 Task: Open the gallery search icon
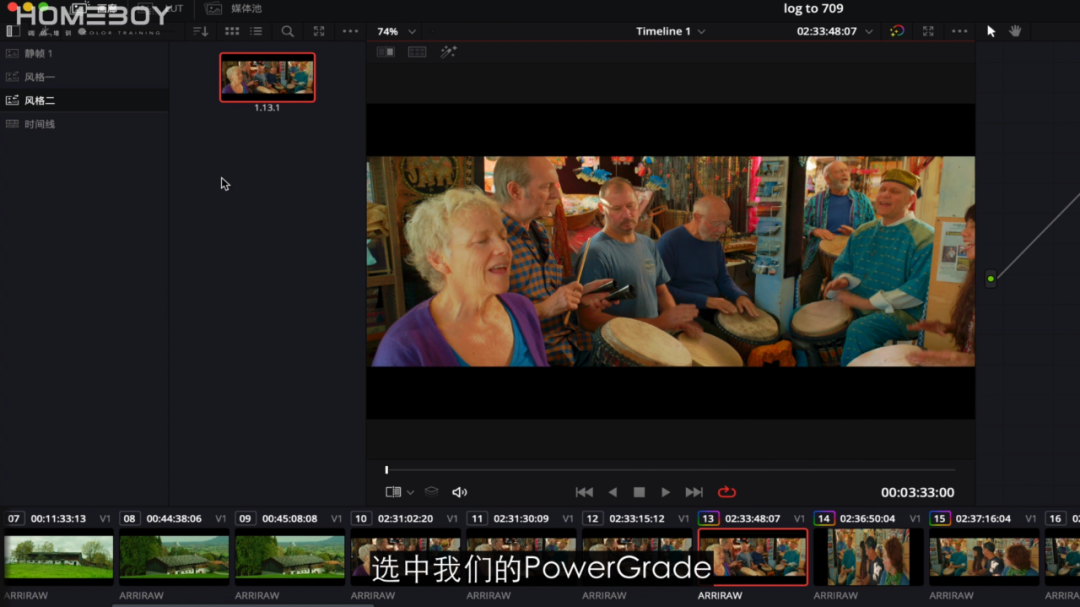287,31
